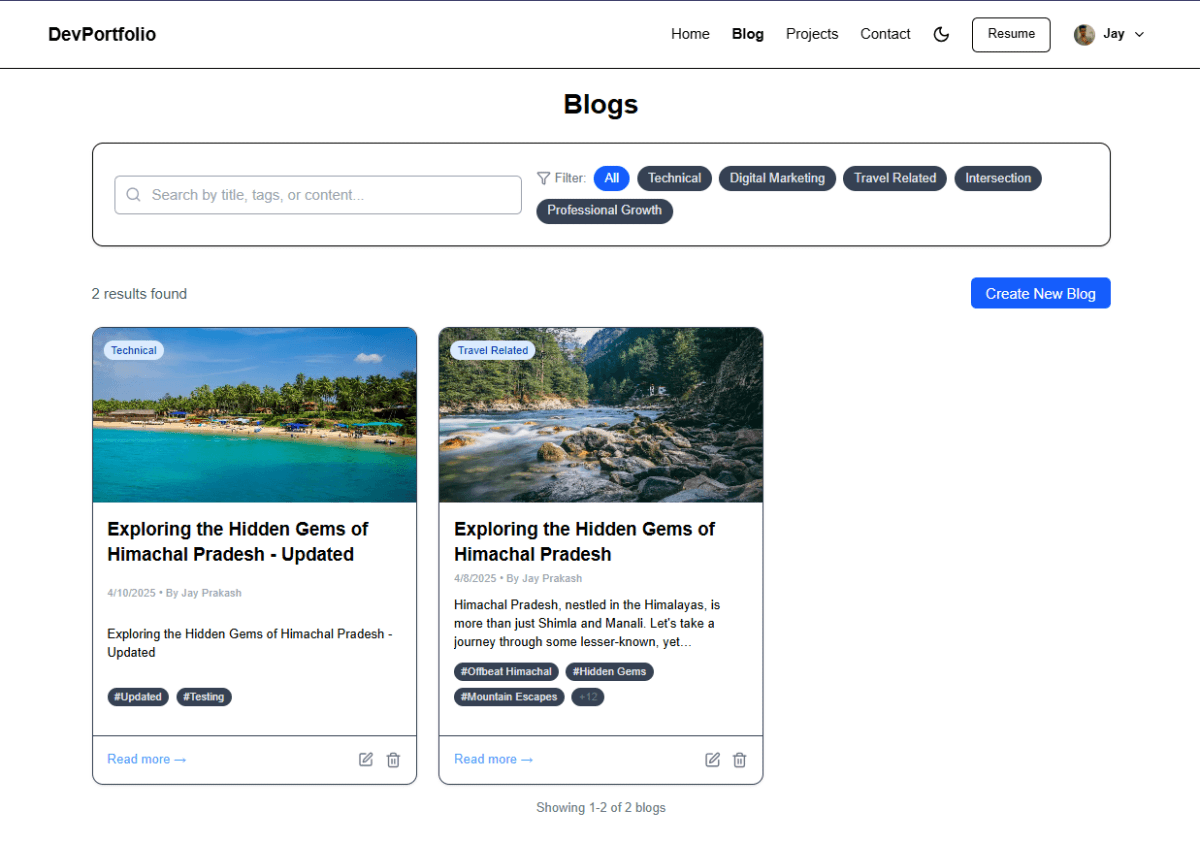Viewport: 1200px width, 843px height.
Task: Edit the updated Himachal Pradesh blog post
Action: [366, 759]
